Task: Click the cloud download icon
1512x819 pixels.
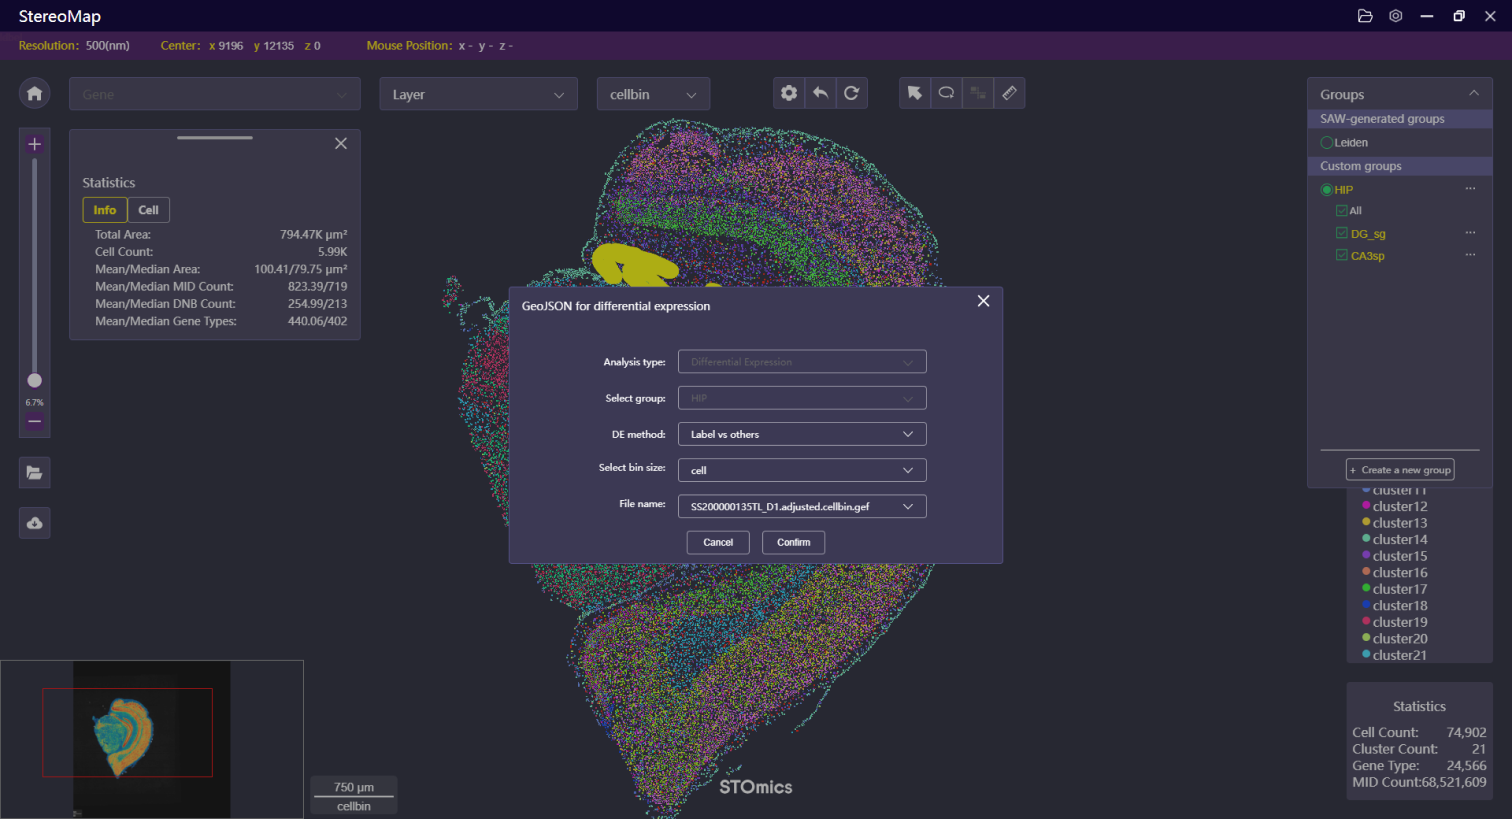Action: [35, 523]
